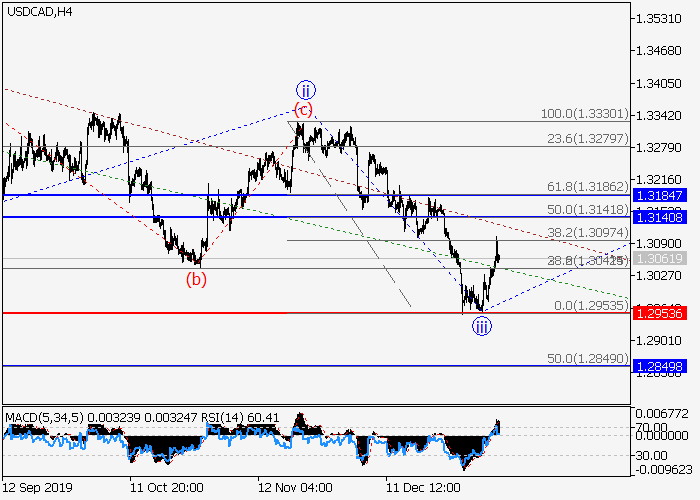This screenshot has width=700, height=500.
Task: Click the red (c) wave label
Action: click(x=303, y=109)
